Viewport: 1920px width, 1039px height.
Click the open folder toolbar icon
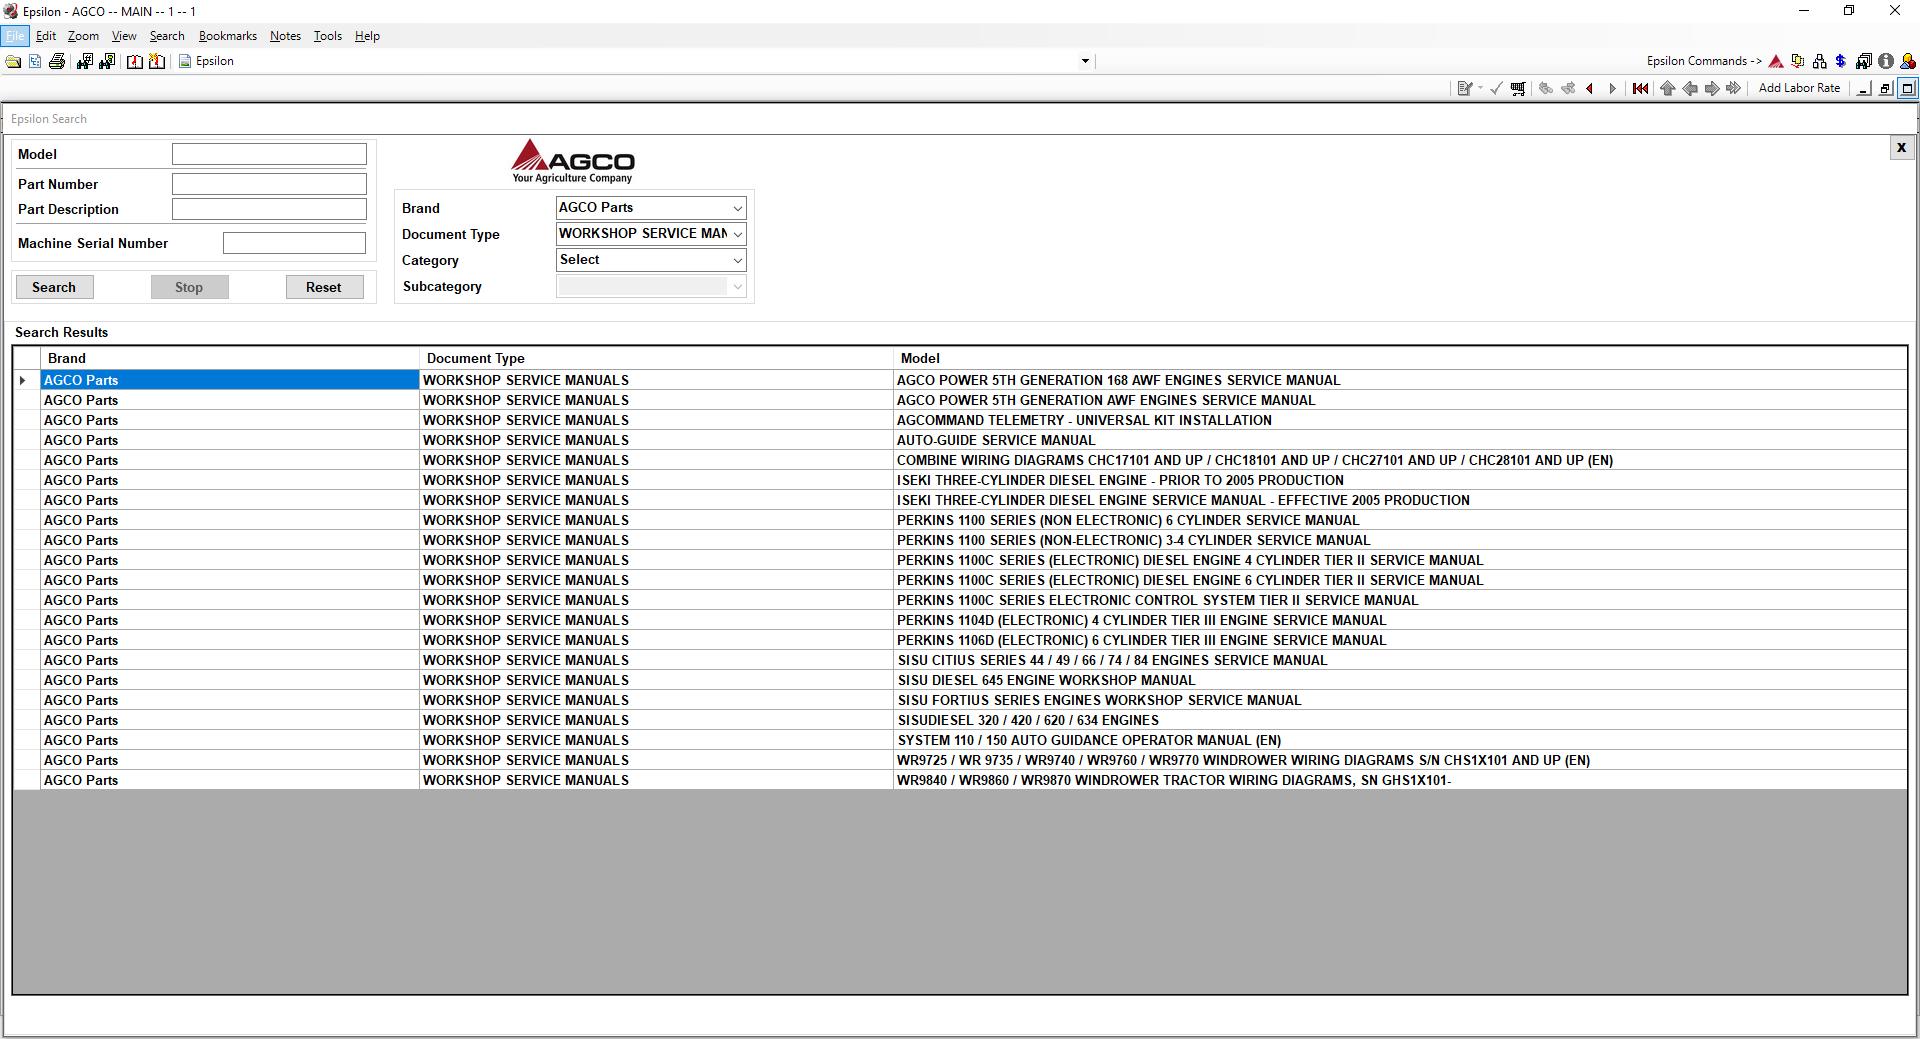pyautogui.click(x=13, y=61)
